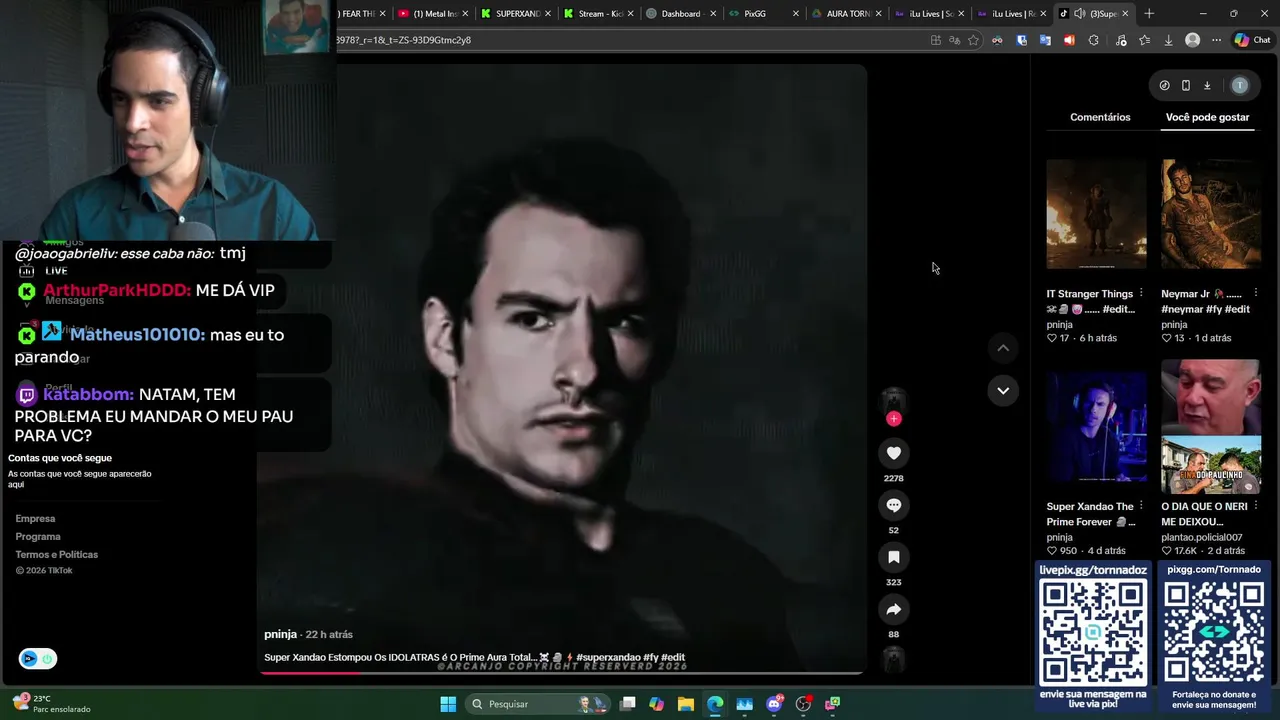Click the download icon in TikTok header
The width and height of the screenshot is (1280, 720).
tap(1207, 86)
